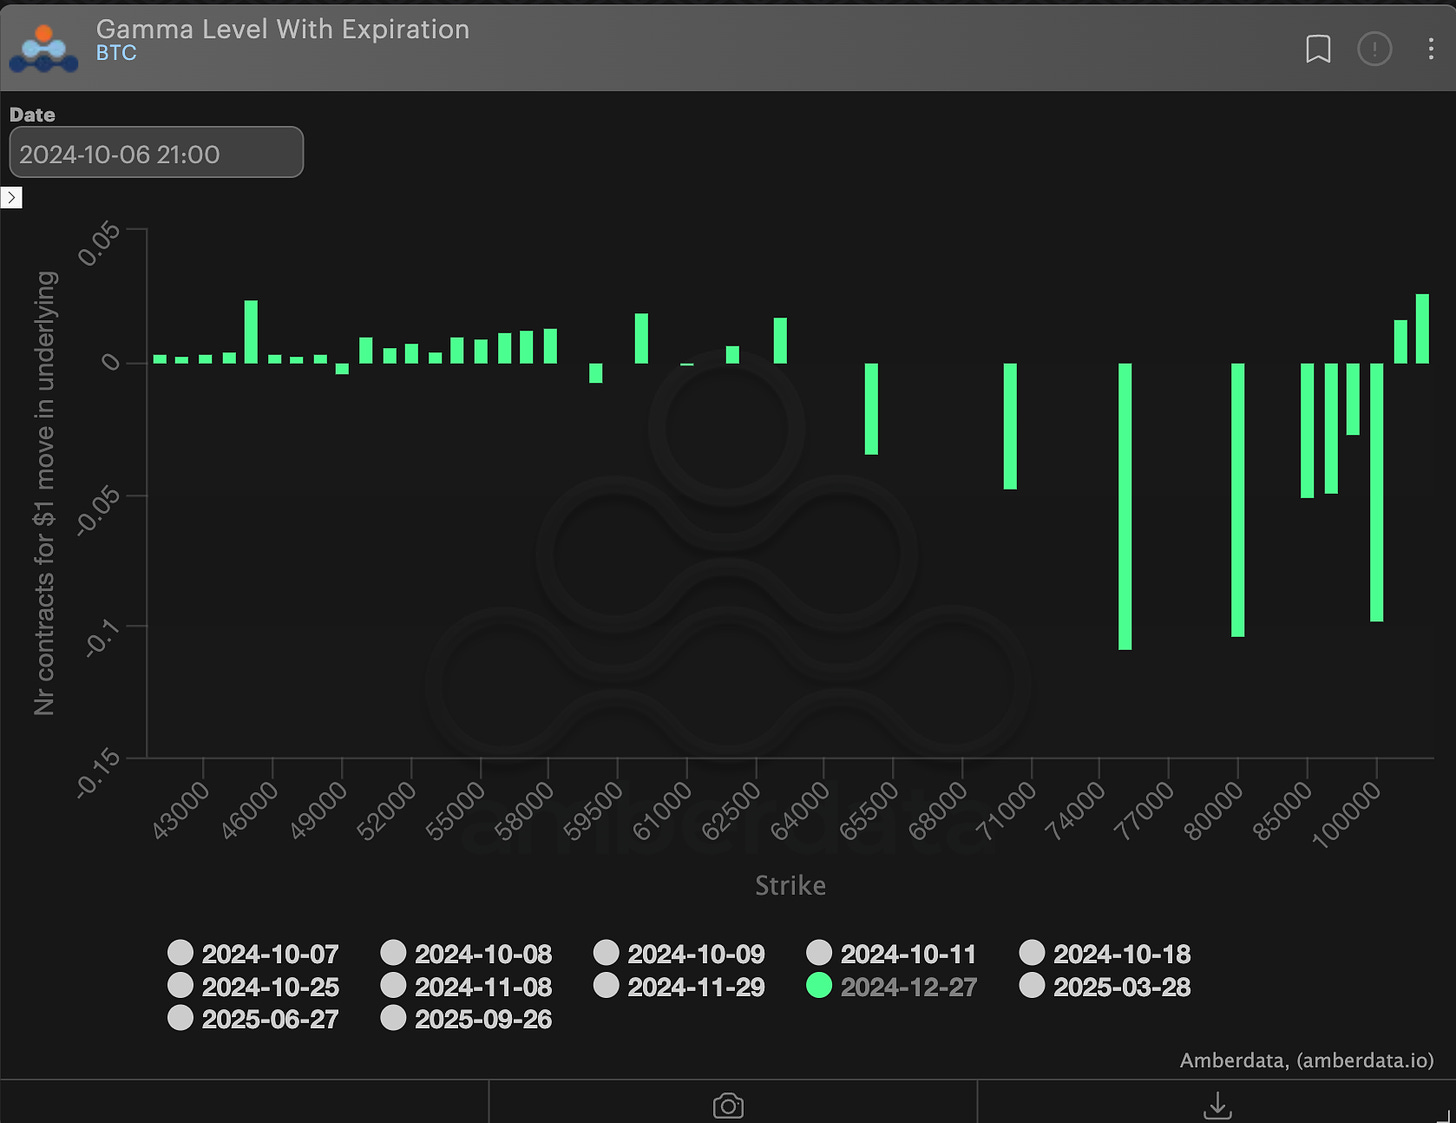1456x1123 pixels.
Task: Toggle the 2025-03-28 expiration legend
Action: [x=1106, y=986]
